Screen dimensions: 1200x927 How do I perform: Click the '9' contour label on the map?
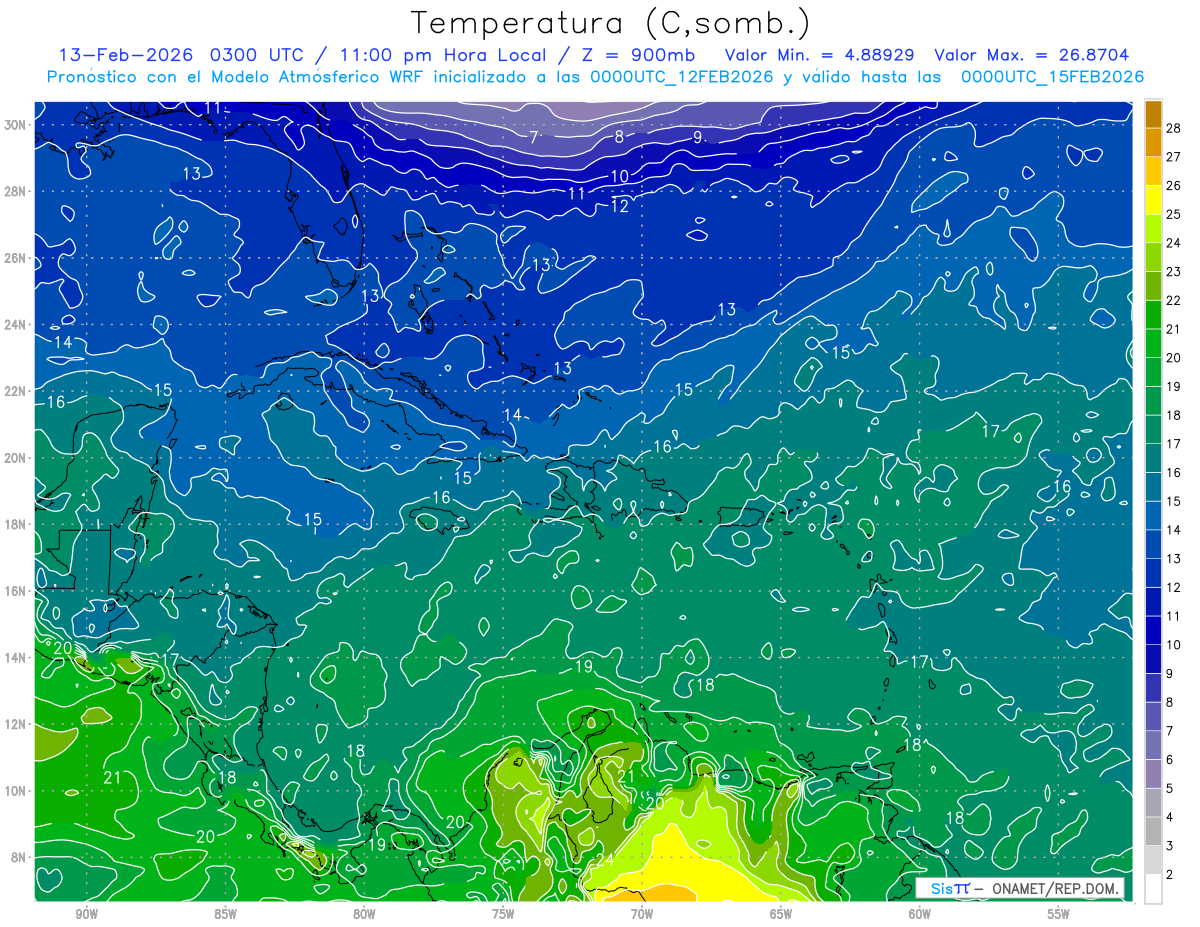[698, 137]
